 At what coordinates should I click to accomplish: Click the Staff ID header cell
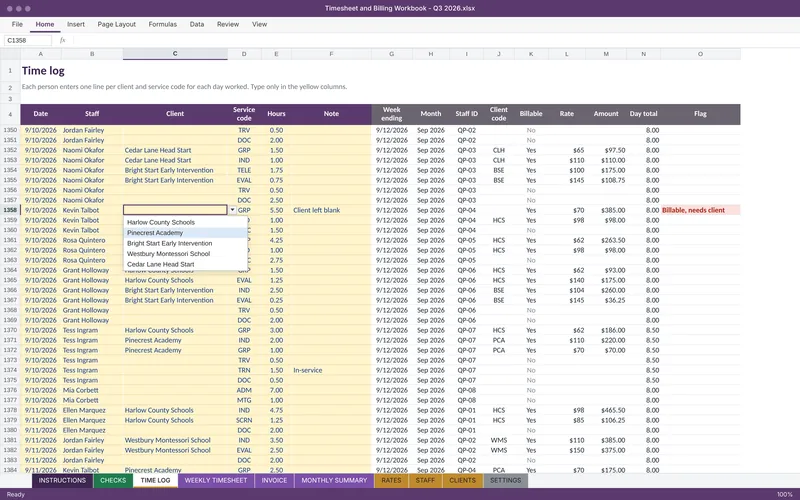(x=466, y=114)
